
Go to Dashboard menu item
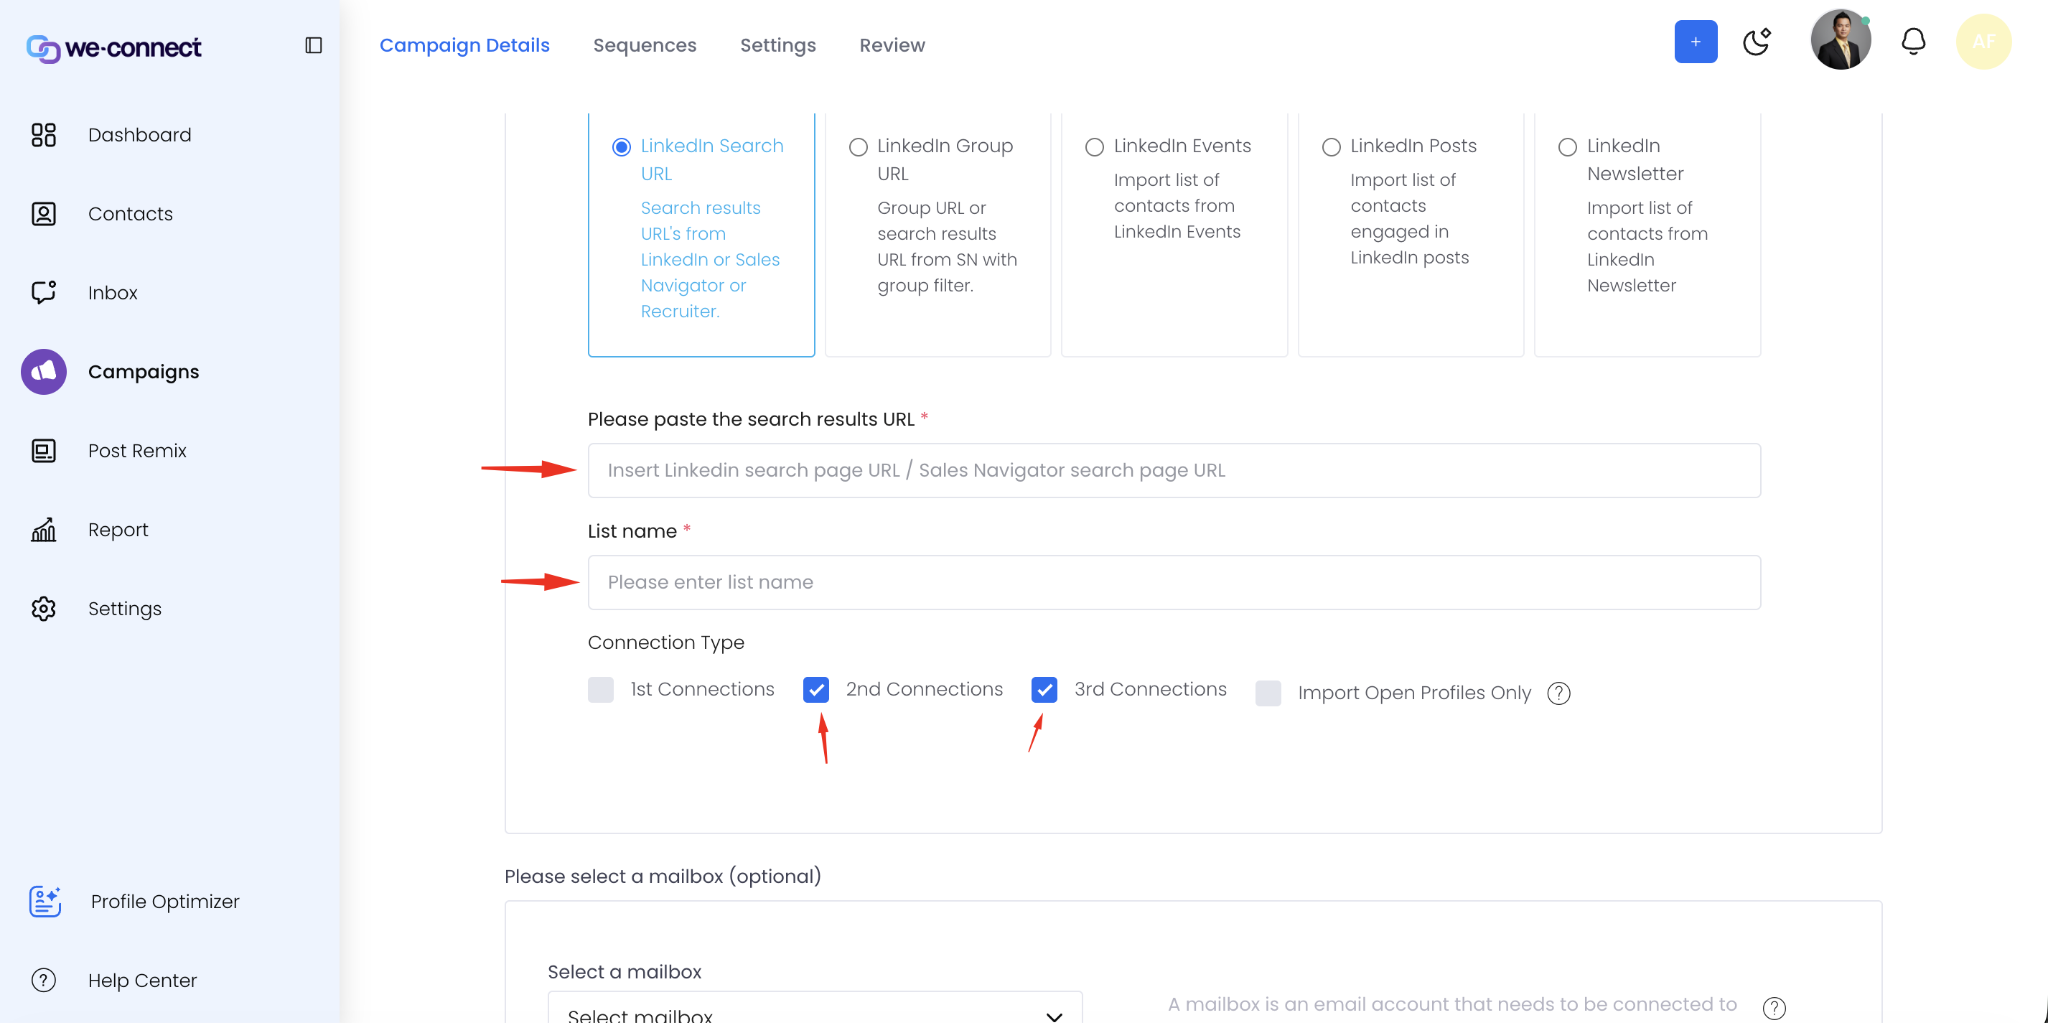click(x=140, y=135)
